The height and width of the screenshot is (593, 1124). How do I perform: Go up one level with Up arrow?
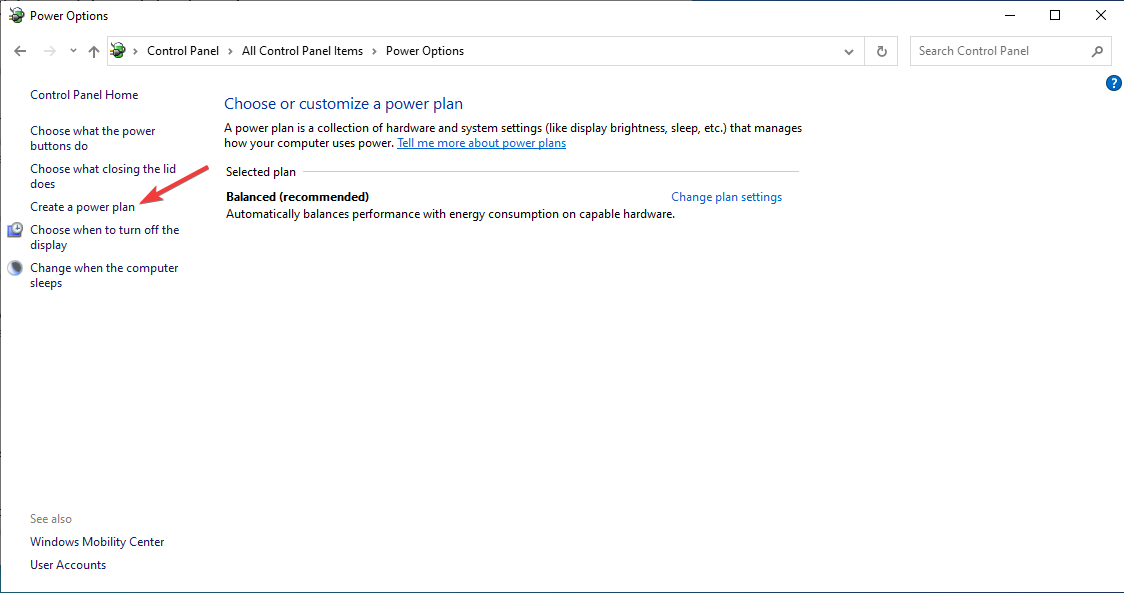point(93,51)
